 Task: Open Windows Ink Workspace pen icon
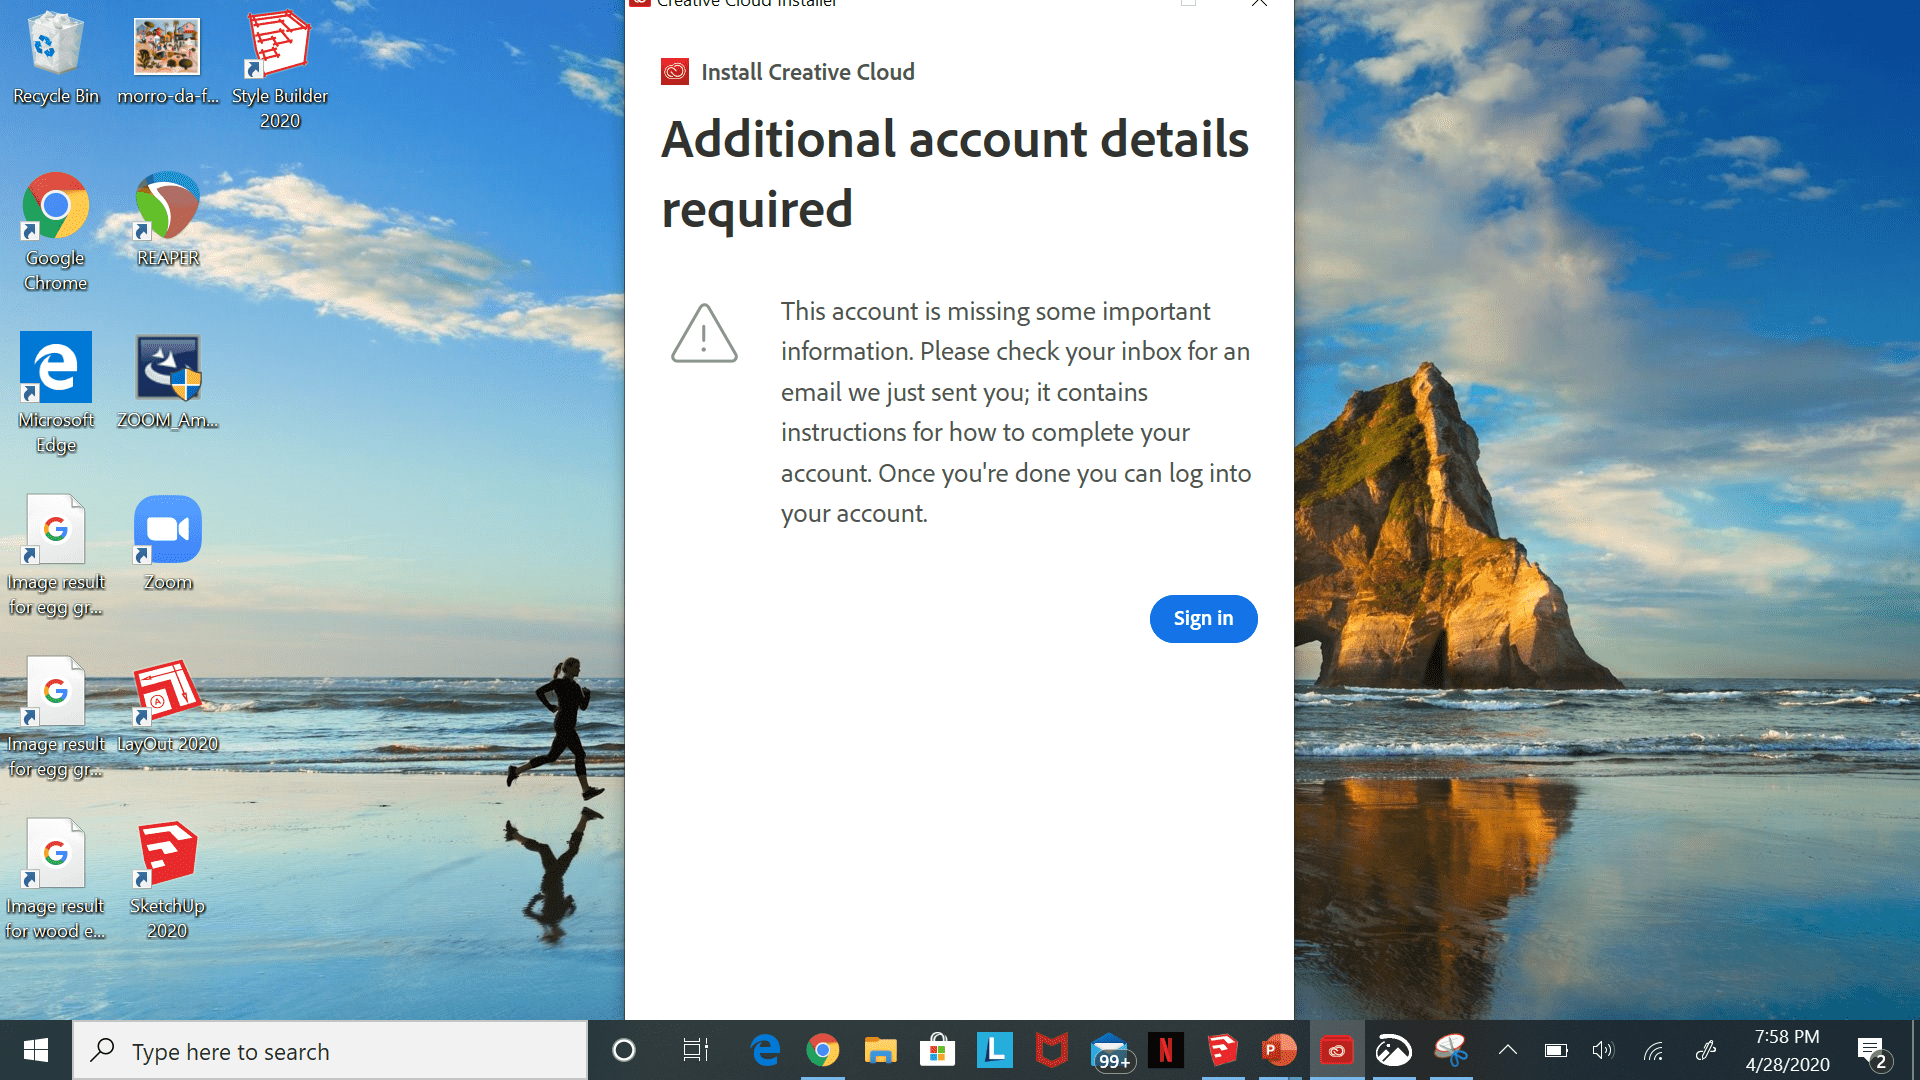point(1706,1050)
